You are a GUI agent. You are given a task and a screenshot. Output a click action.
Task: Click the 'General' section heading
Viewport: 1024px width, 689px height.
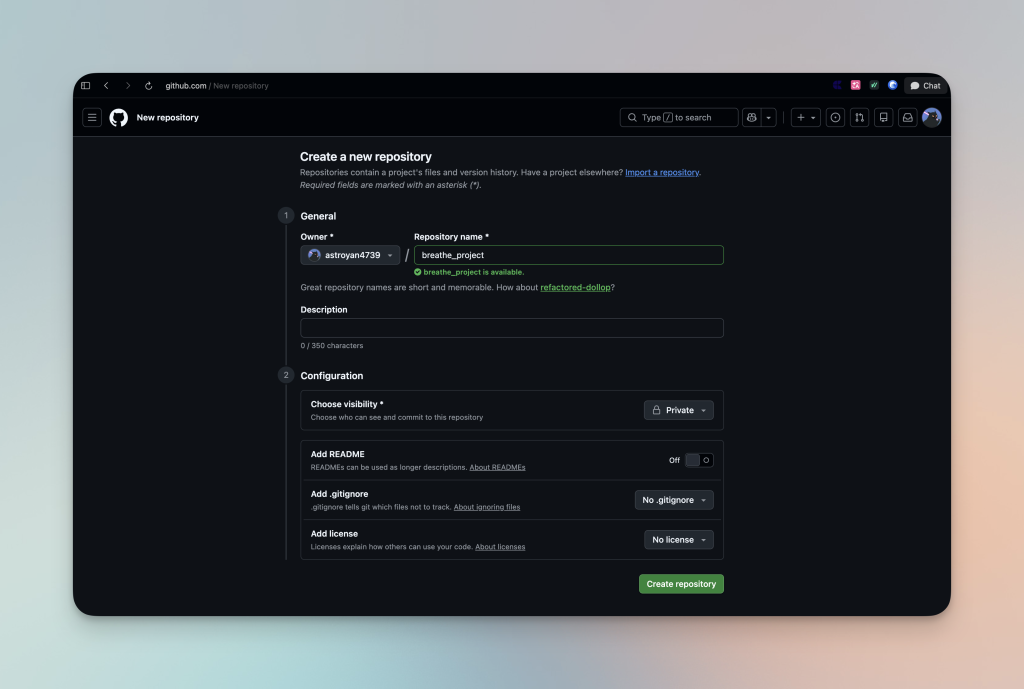pos(318,216)
